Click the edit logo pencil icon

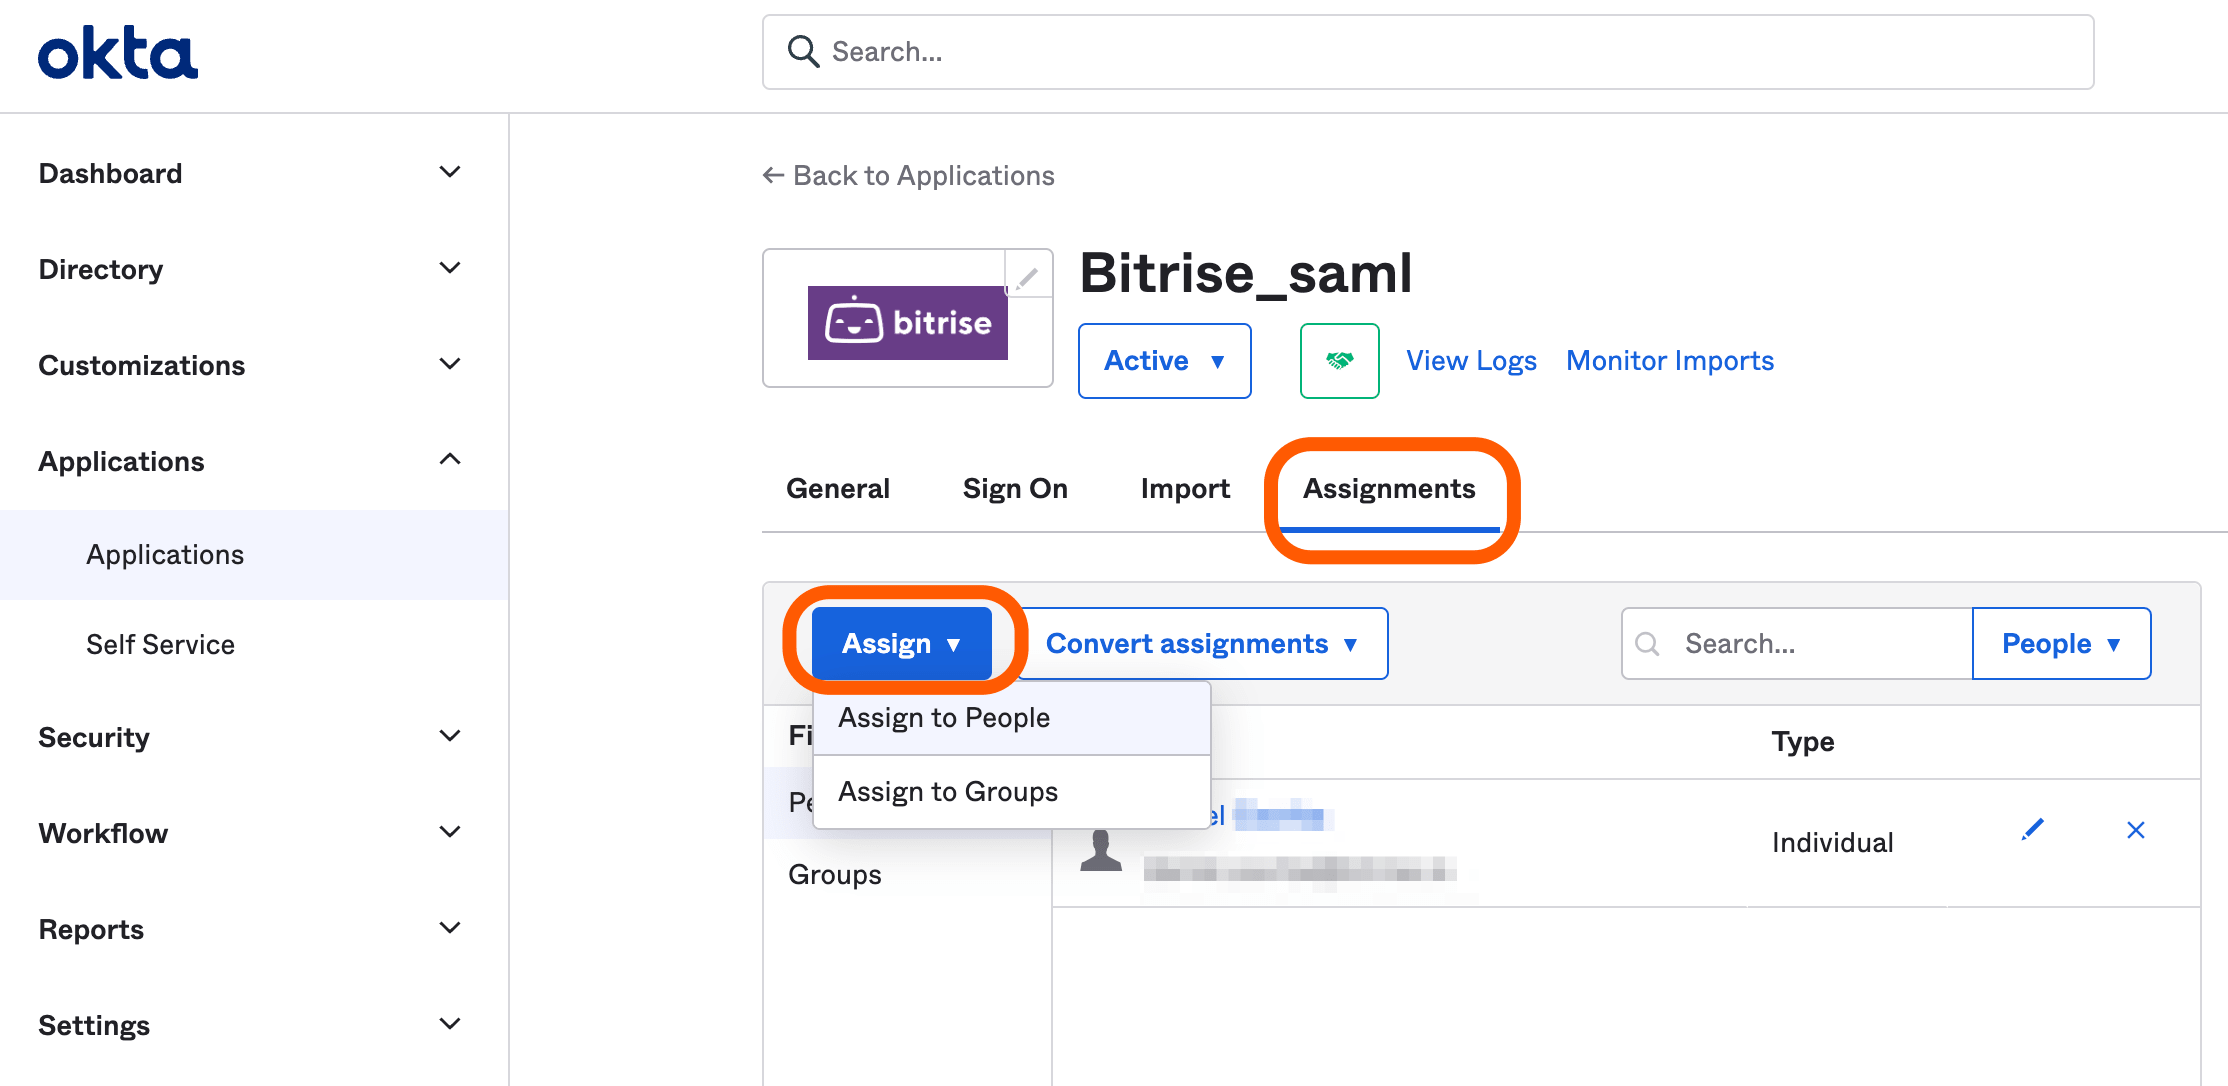pos(1027,277)
